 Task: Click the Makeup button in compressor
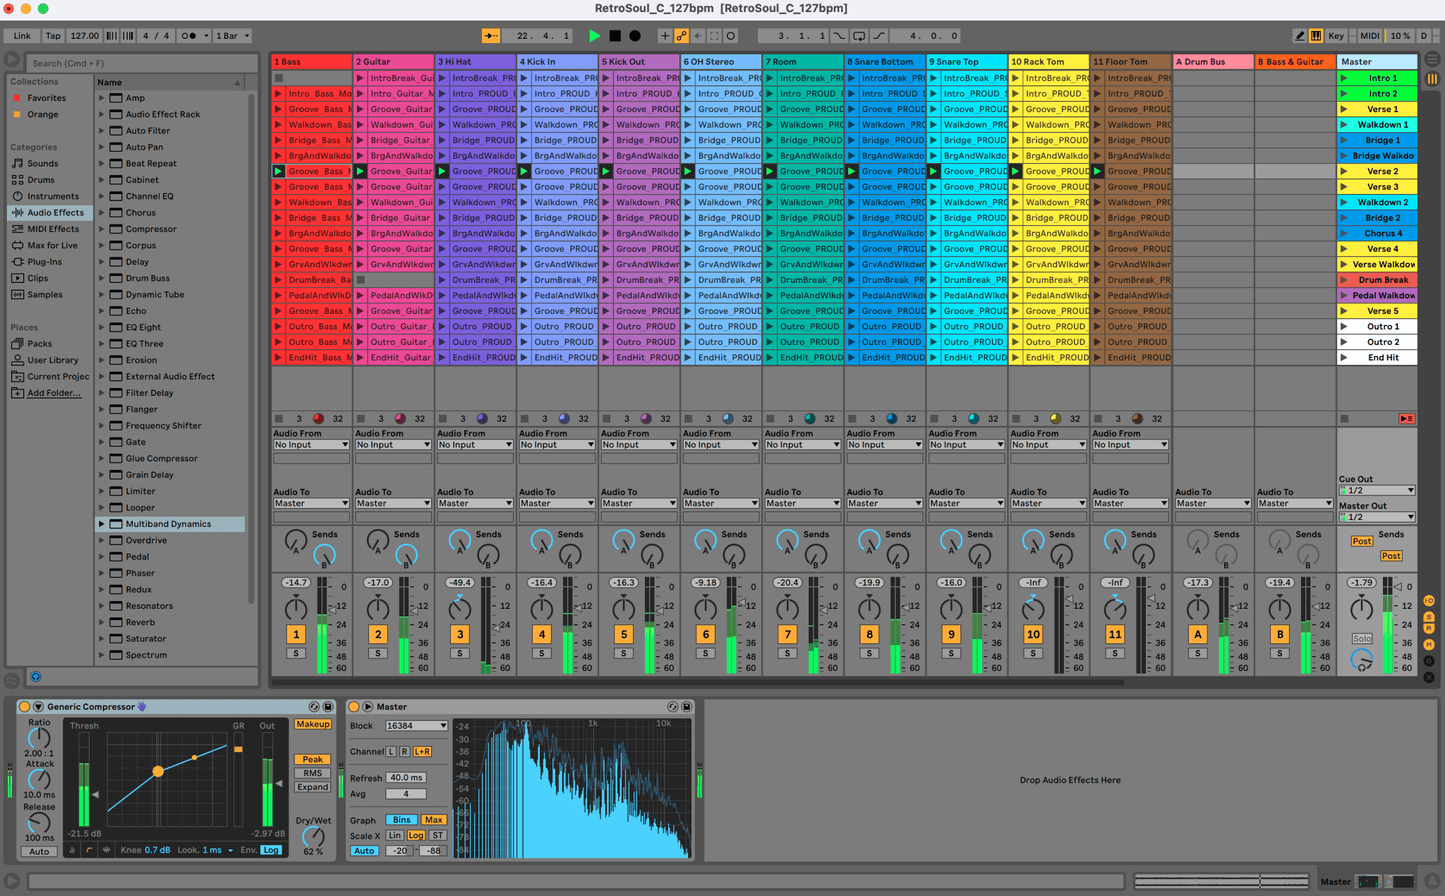pyautogui.click(x=312, y=724)
